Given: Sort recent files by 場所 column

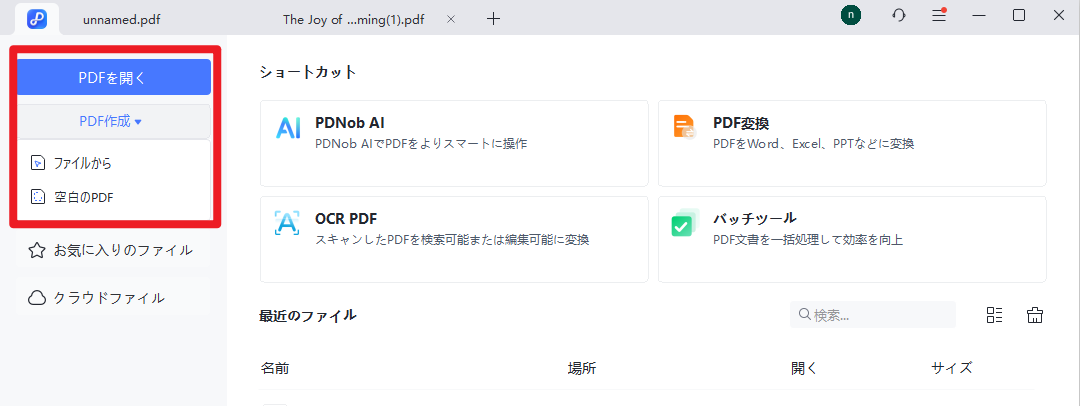Looking at the screenshot, I should pyautogui.click(x=581, y=368).
